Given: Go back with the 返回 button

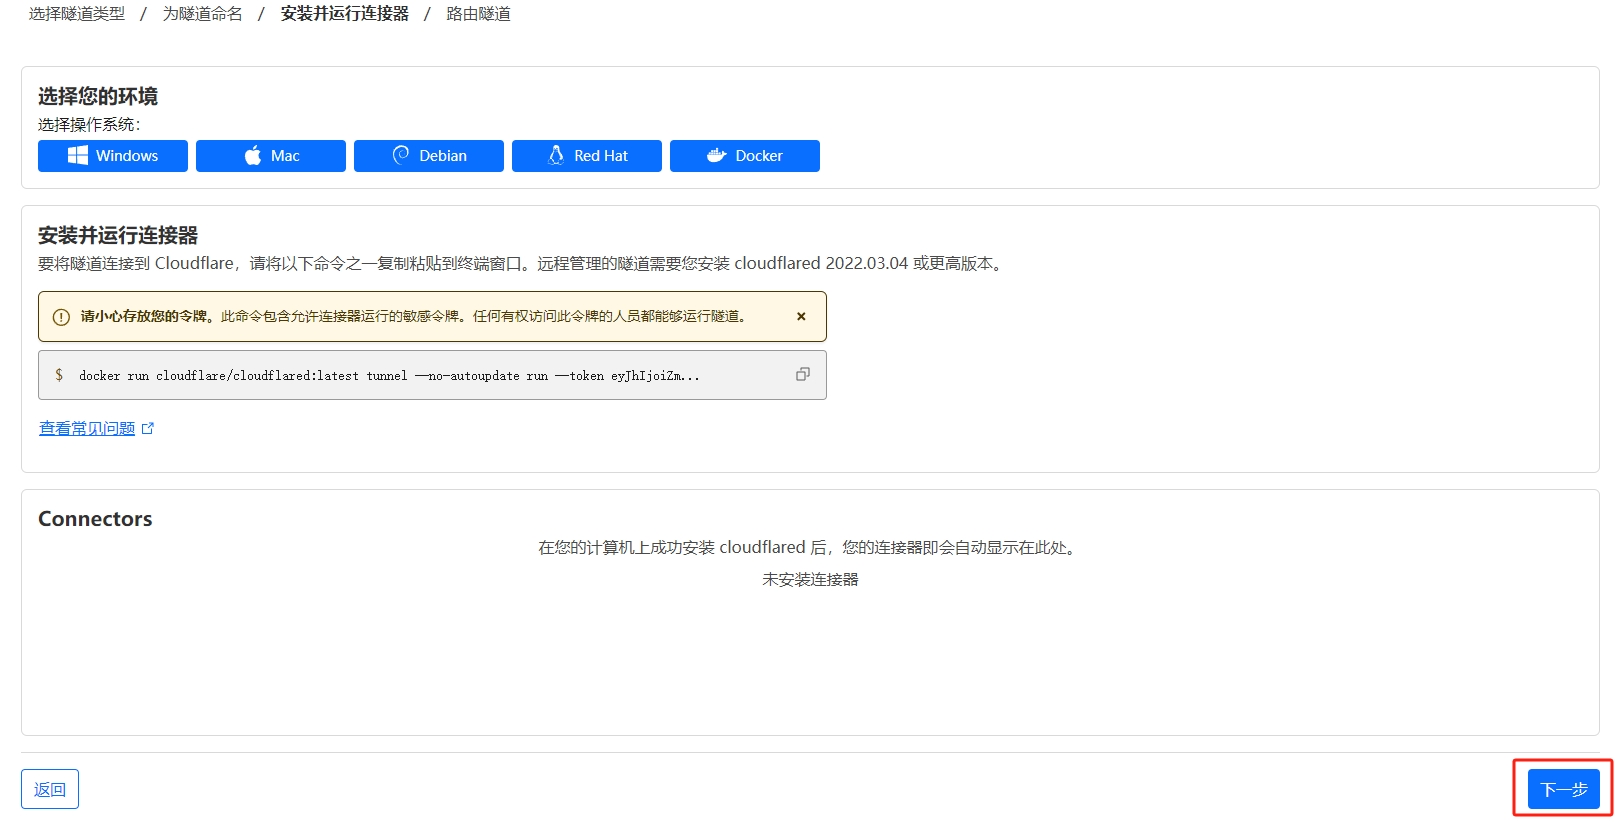Looking at the screenshot, I should pyautogui.click(x=50, y=789).
